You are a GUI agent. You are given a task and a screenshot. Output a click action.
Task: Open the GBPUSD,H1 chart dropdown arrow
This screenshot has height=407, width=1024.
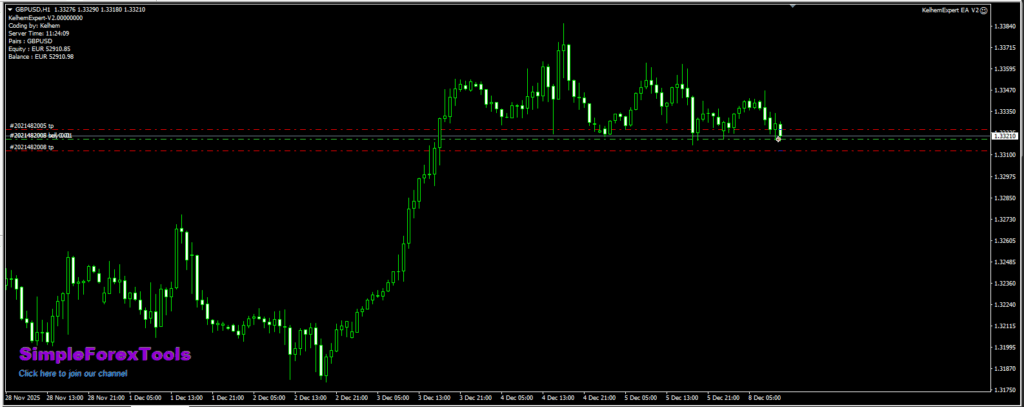click(10, 9)
